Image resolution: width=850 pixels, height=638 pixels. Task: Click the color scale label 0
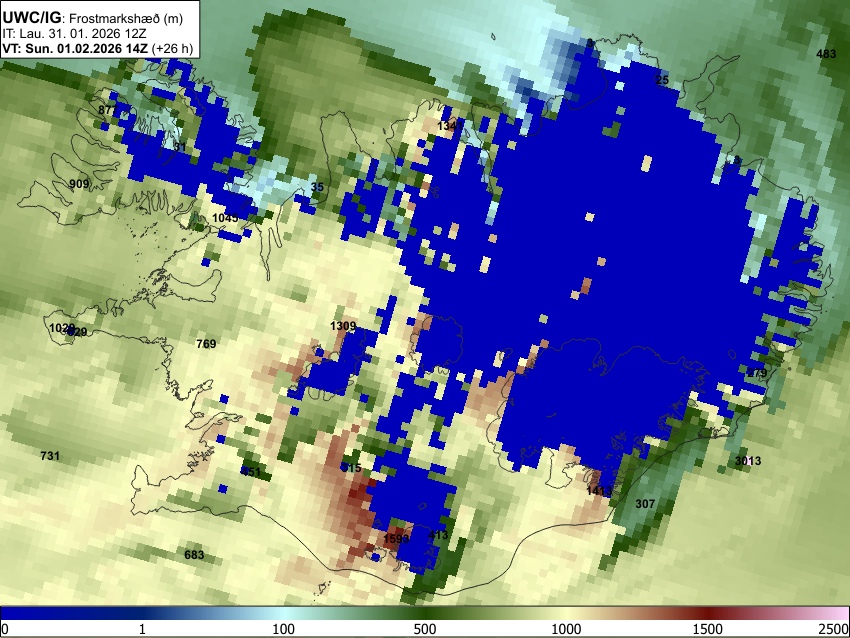[5, 629]
